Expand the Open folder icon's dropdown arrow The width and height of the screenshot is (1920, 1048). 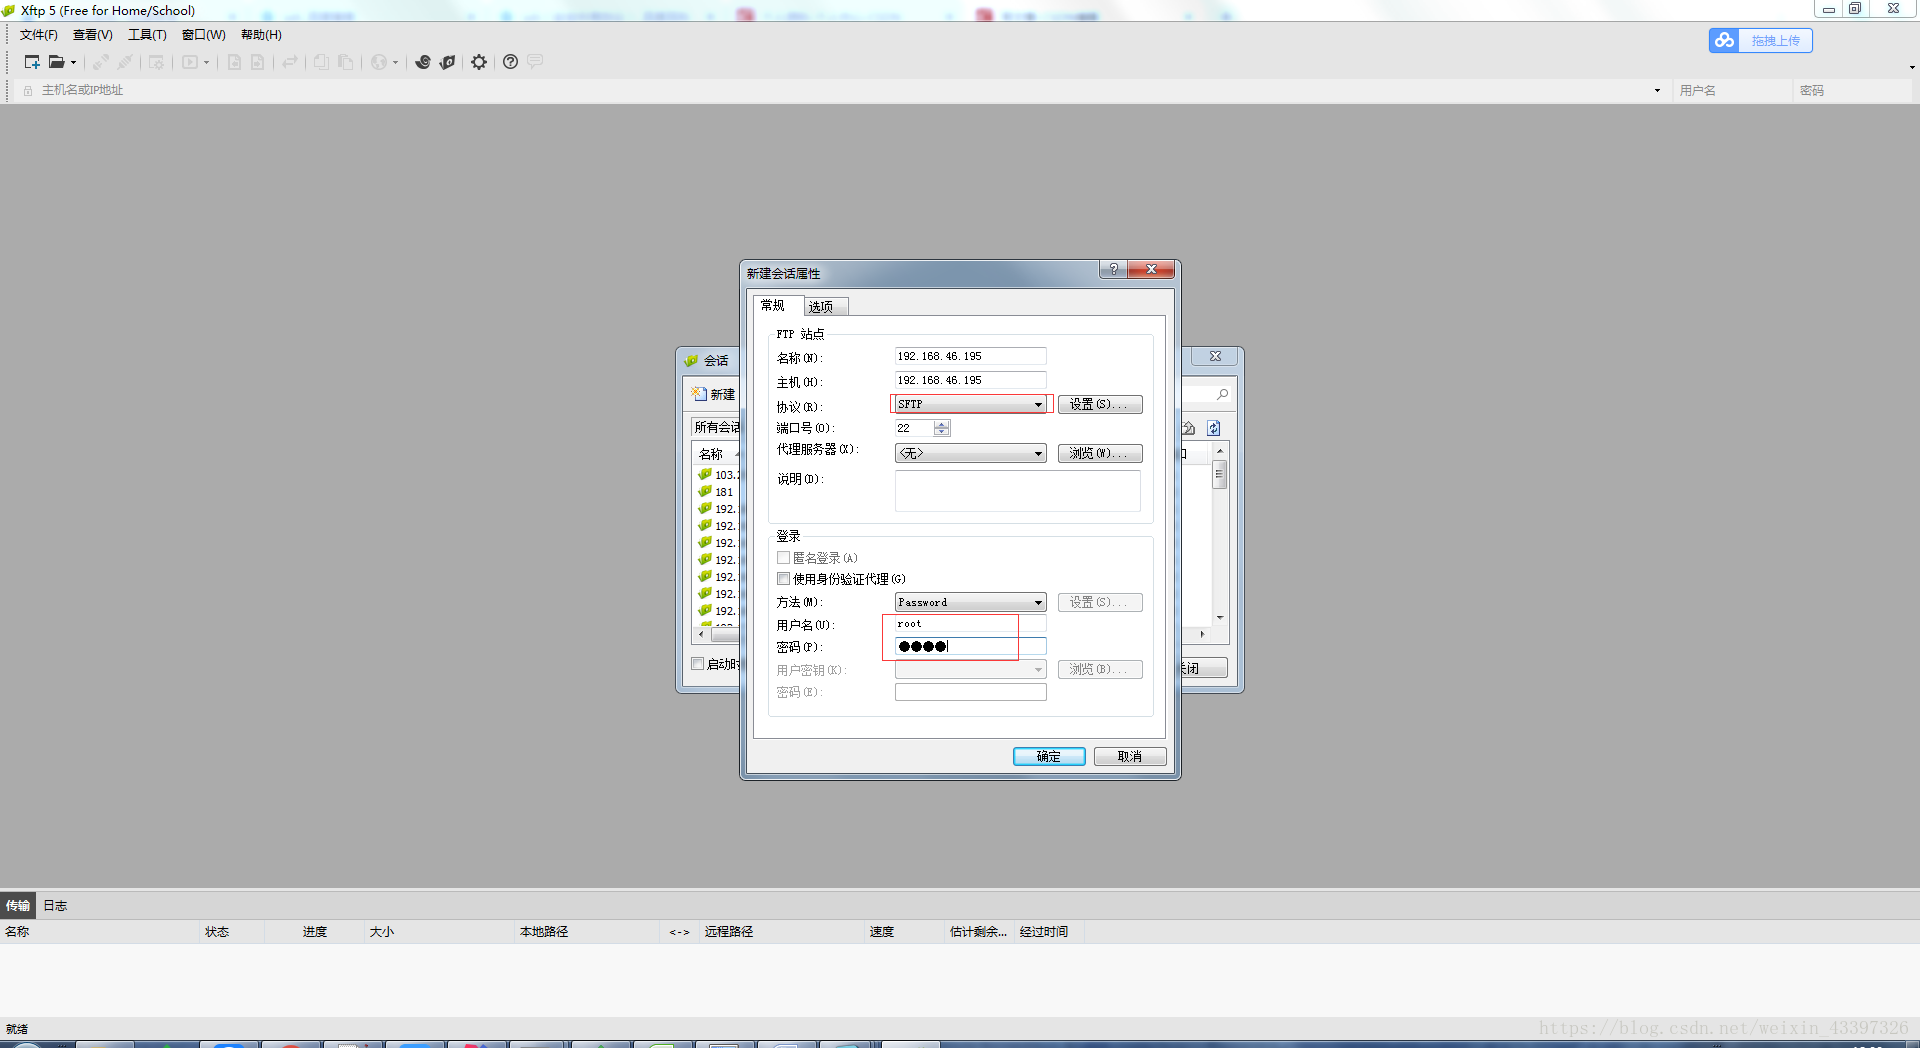coord(73,63)
